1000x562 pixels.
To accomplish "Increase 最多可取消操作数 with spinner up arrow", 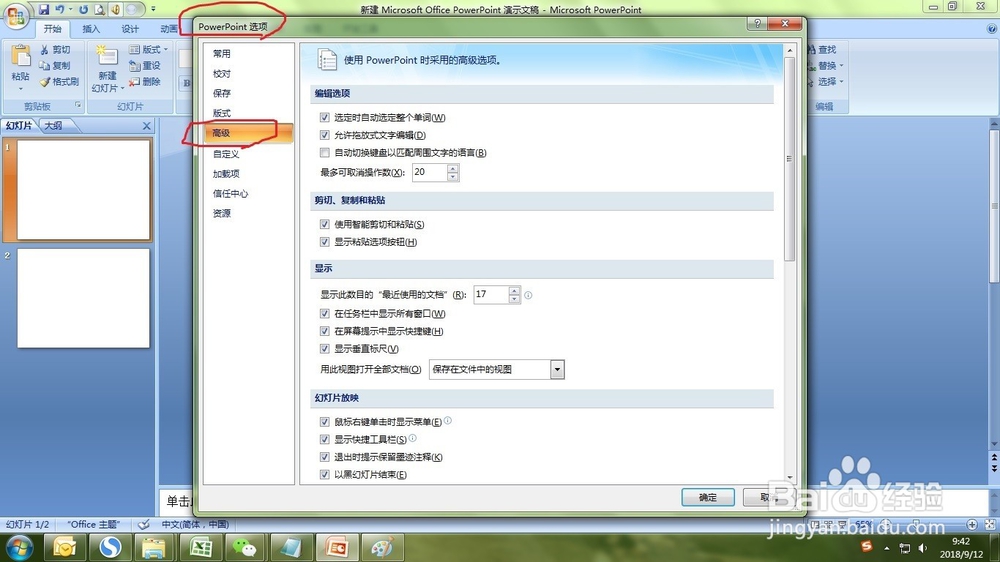I will (x=453, y=168).
